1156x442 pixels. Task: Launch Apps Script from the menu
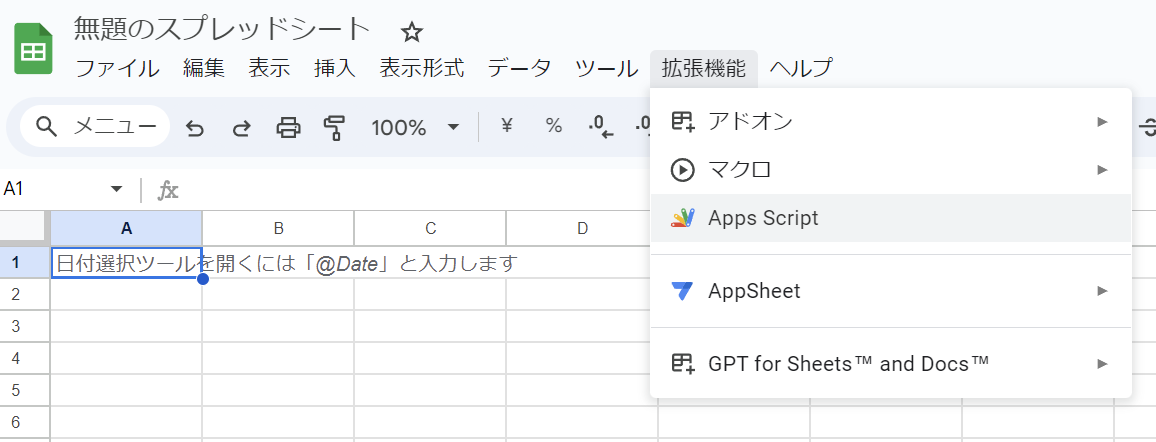891,218
